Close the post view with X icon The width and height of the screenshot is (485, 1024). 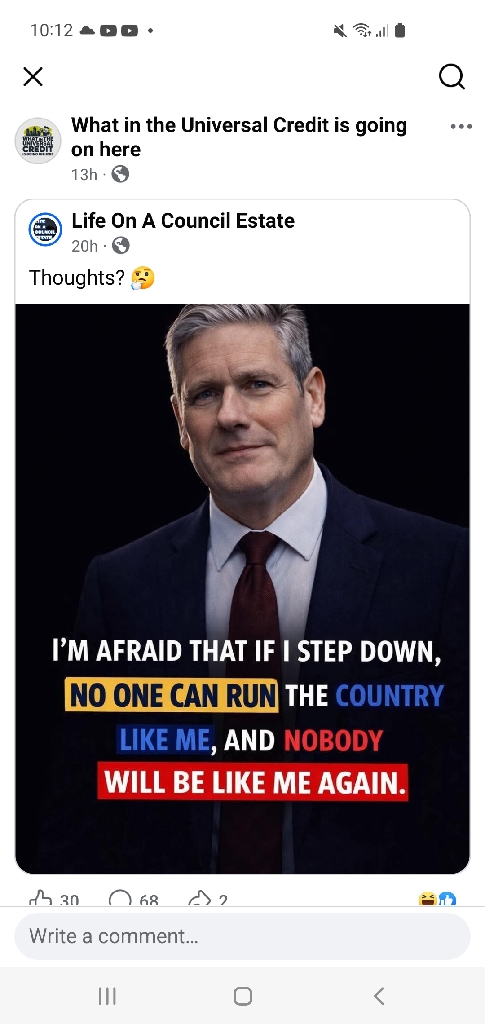pyautogui.click(x=33, y=76)
